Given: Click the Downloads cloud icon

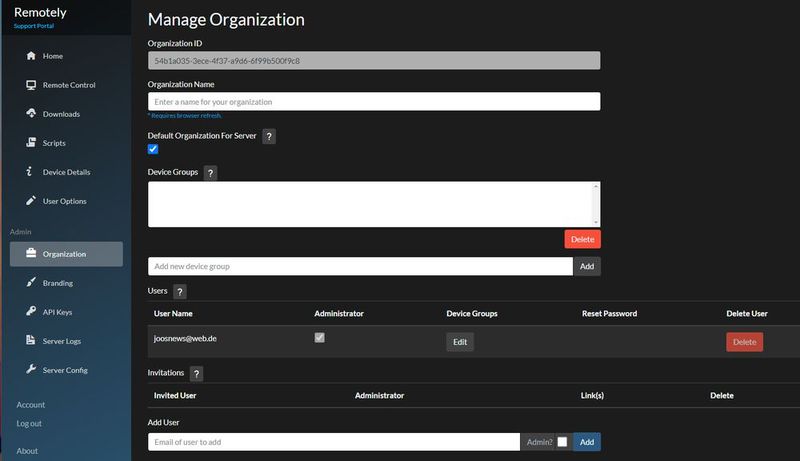Looking at the screenshot, I should pyautogui.click(x=32, y=114).
